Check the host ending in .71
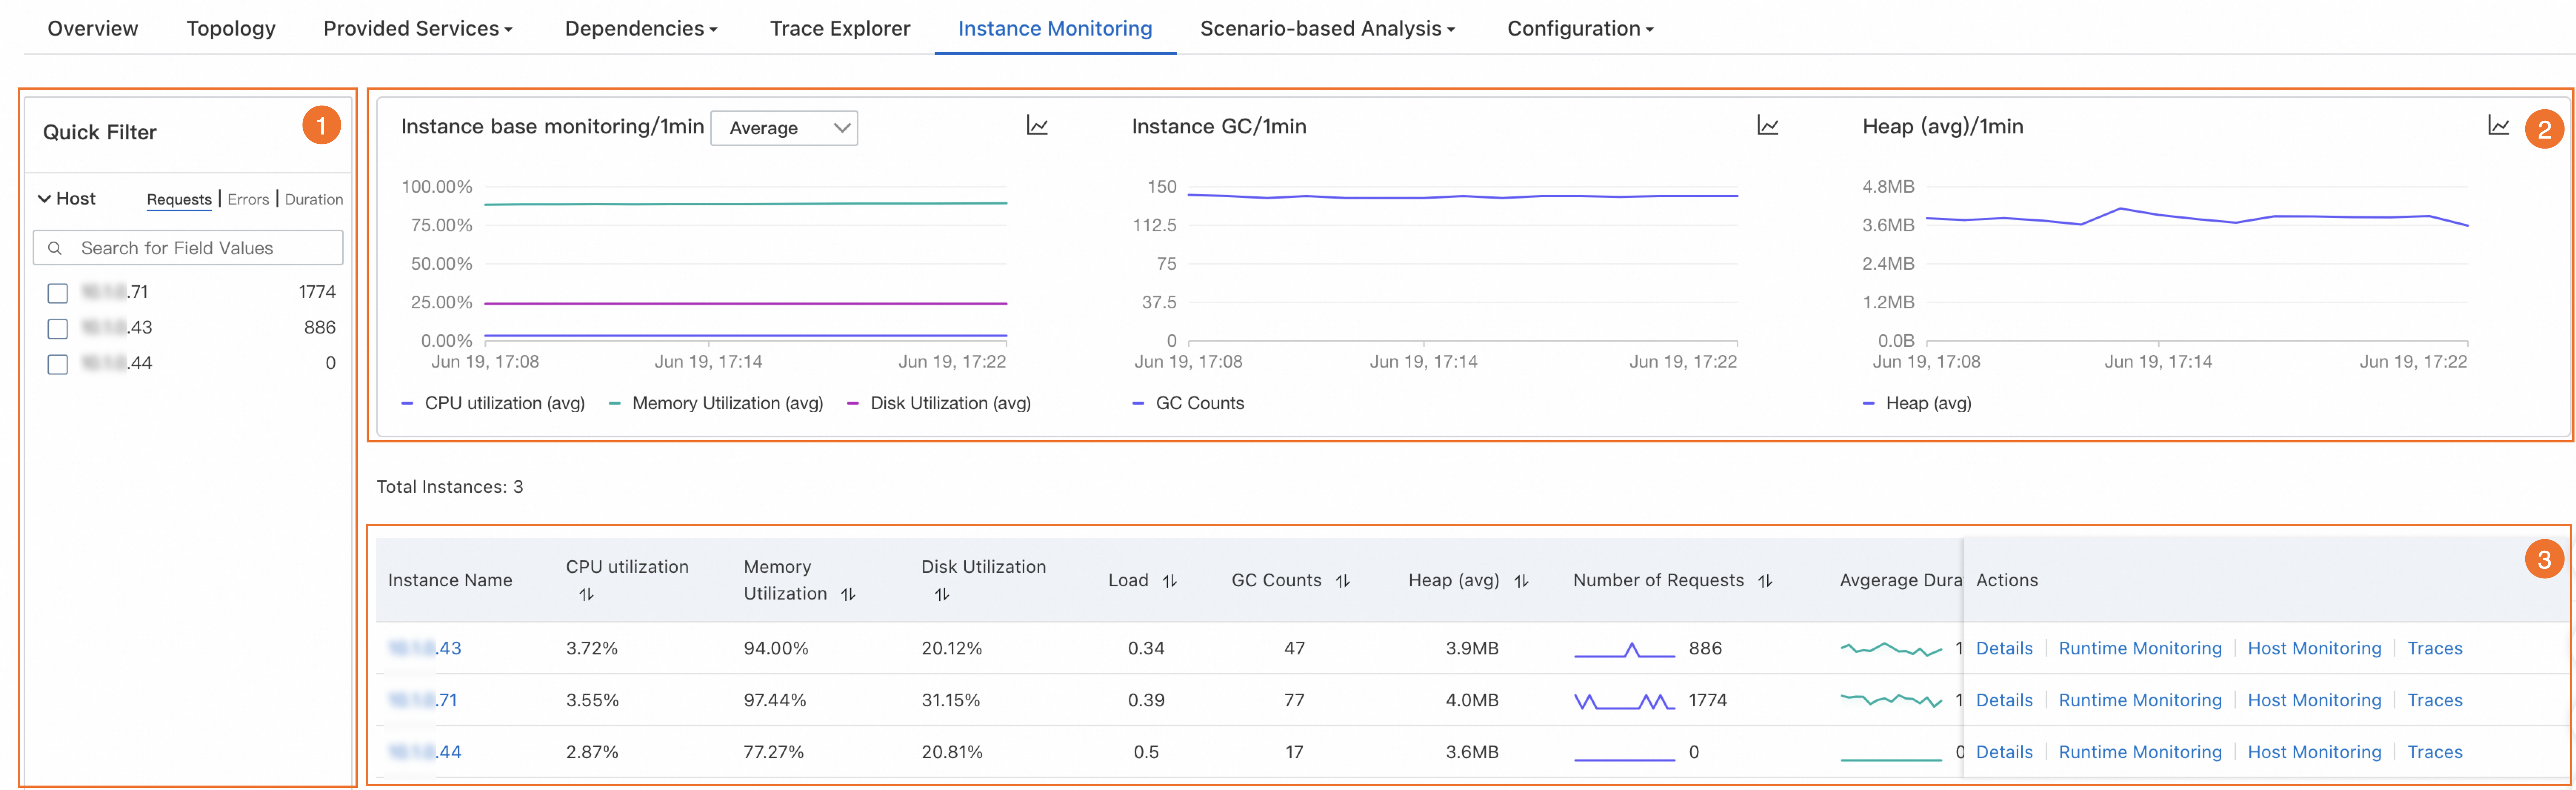This screenshot has width=2576, height=790. pos(58,293)
